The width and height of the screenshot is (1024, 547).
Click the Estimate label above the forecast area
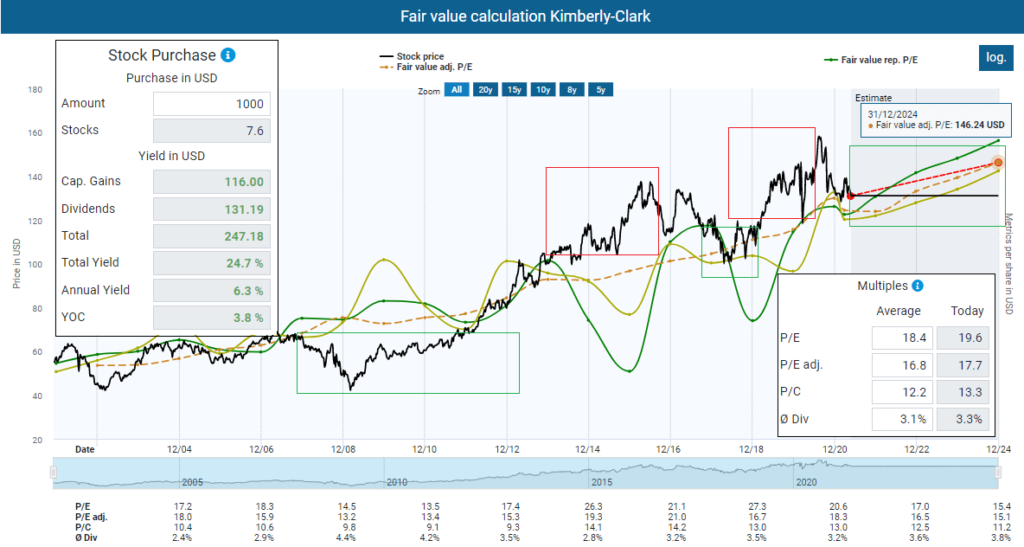[873, 98]
